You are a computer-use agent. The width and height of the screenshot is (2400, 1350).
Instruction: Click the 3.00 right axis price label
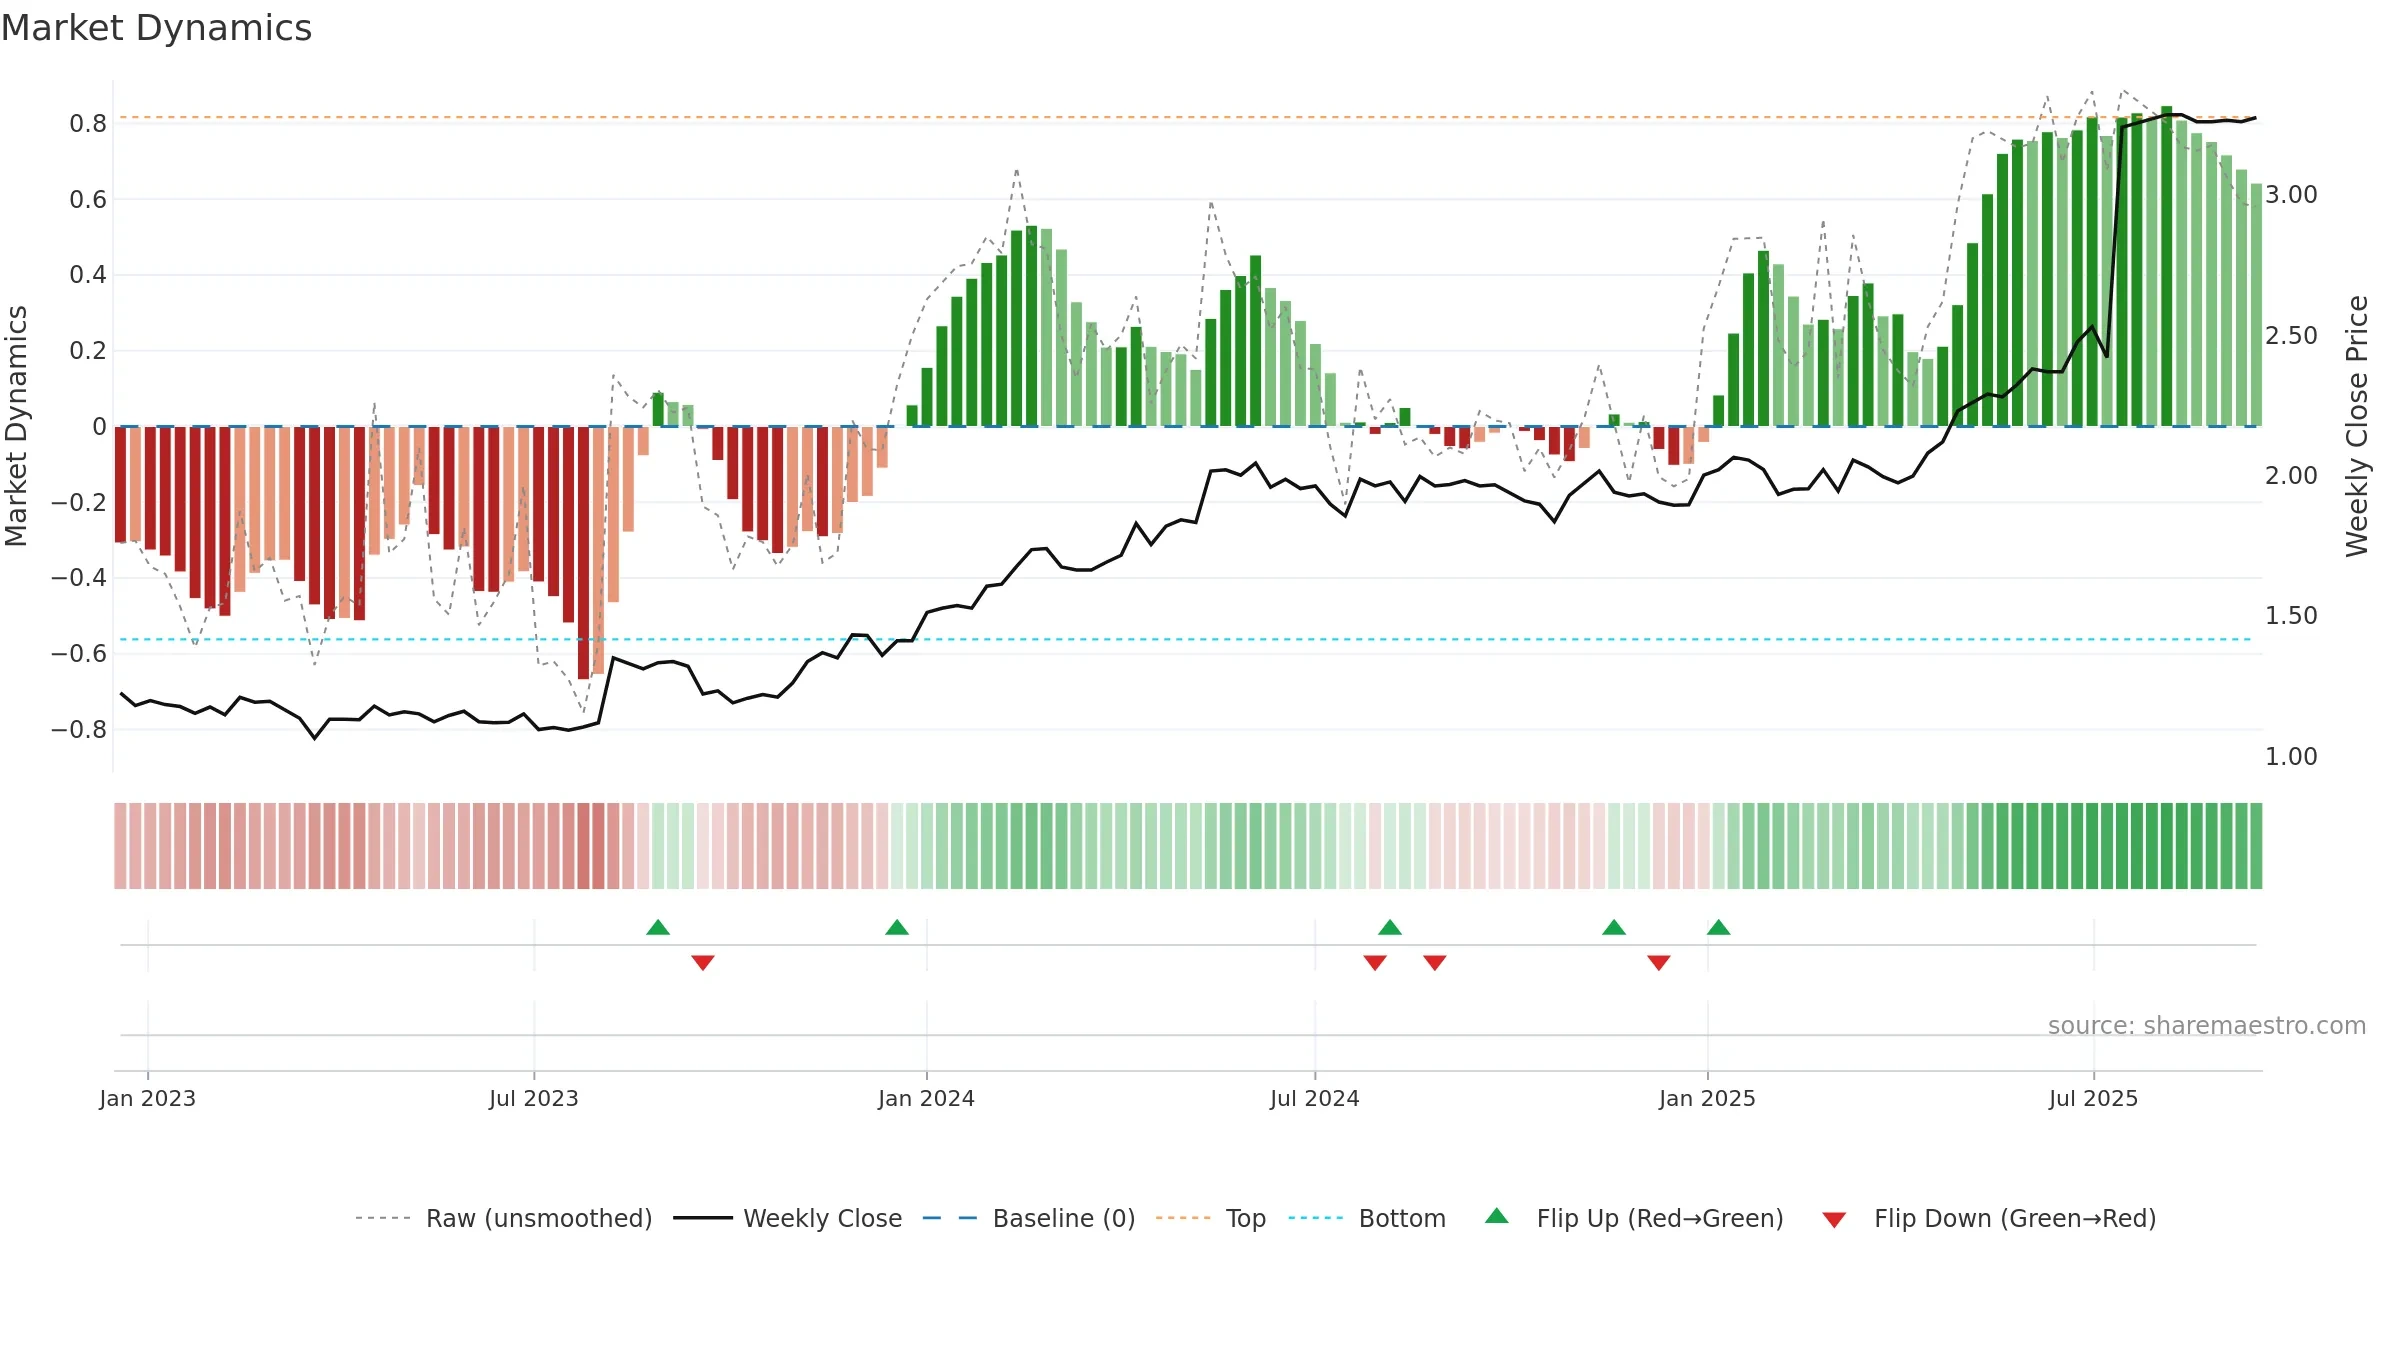click(x=2291, y=195)
